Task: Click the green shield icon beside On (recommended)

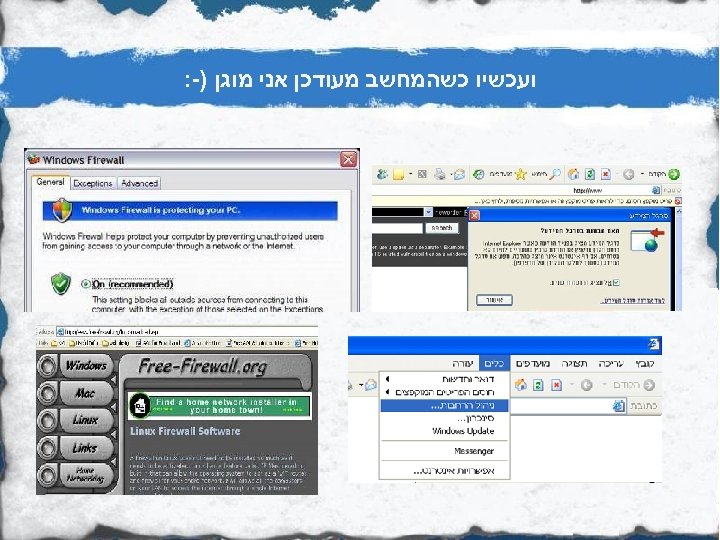Action: pyautogui.click(x=61, y=283)
